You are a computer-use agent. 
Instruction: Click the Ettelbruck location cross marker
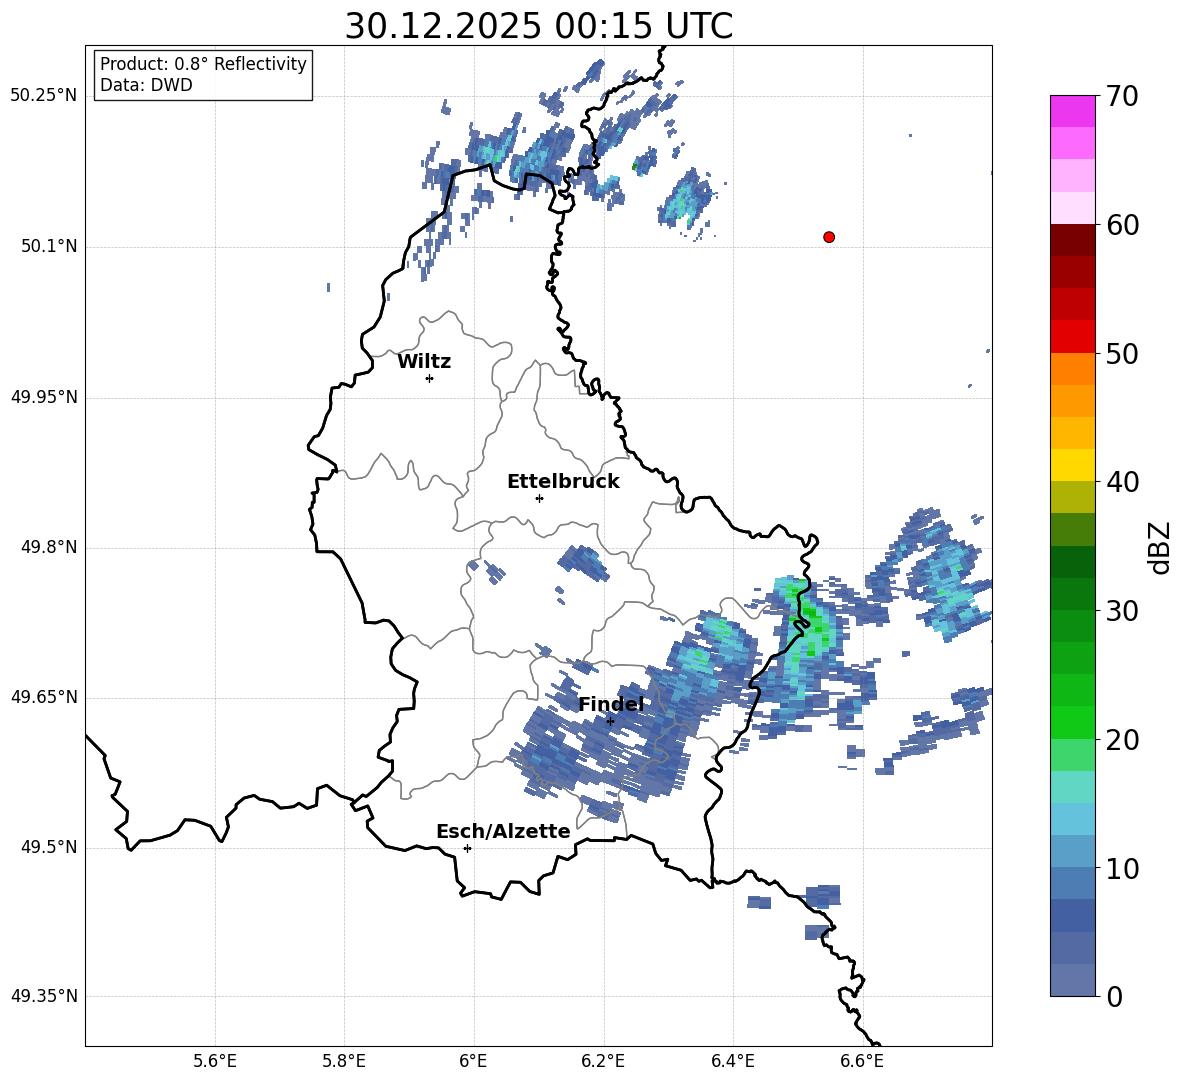pyautogui.click(x=539, y=498)
